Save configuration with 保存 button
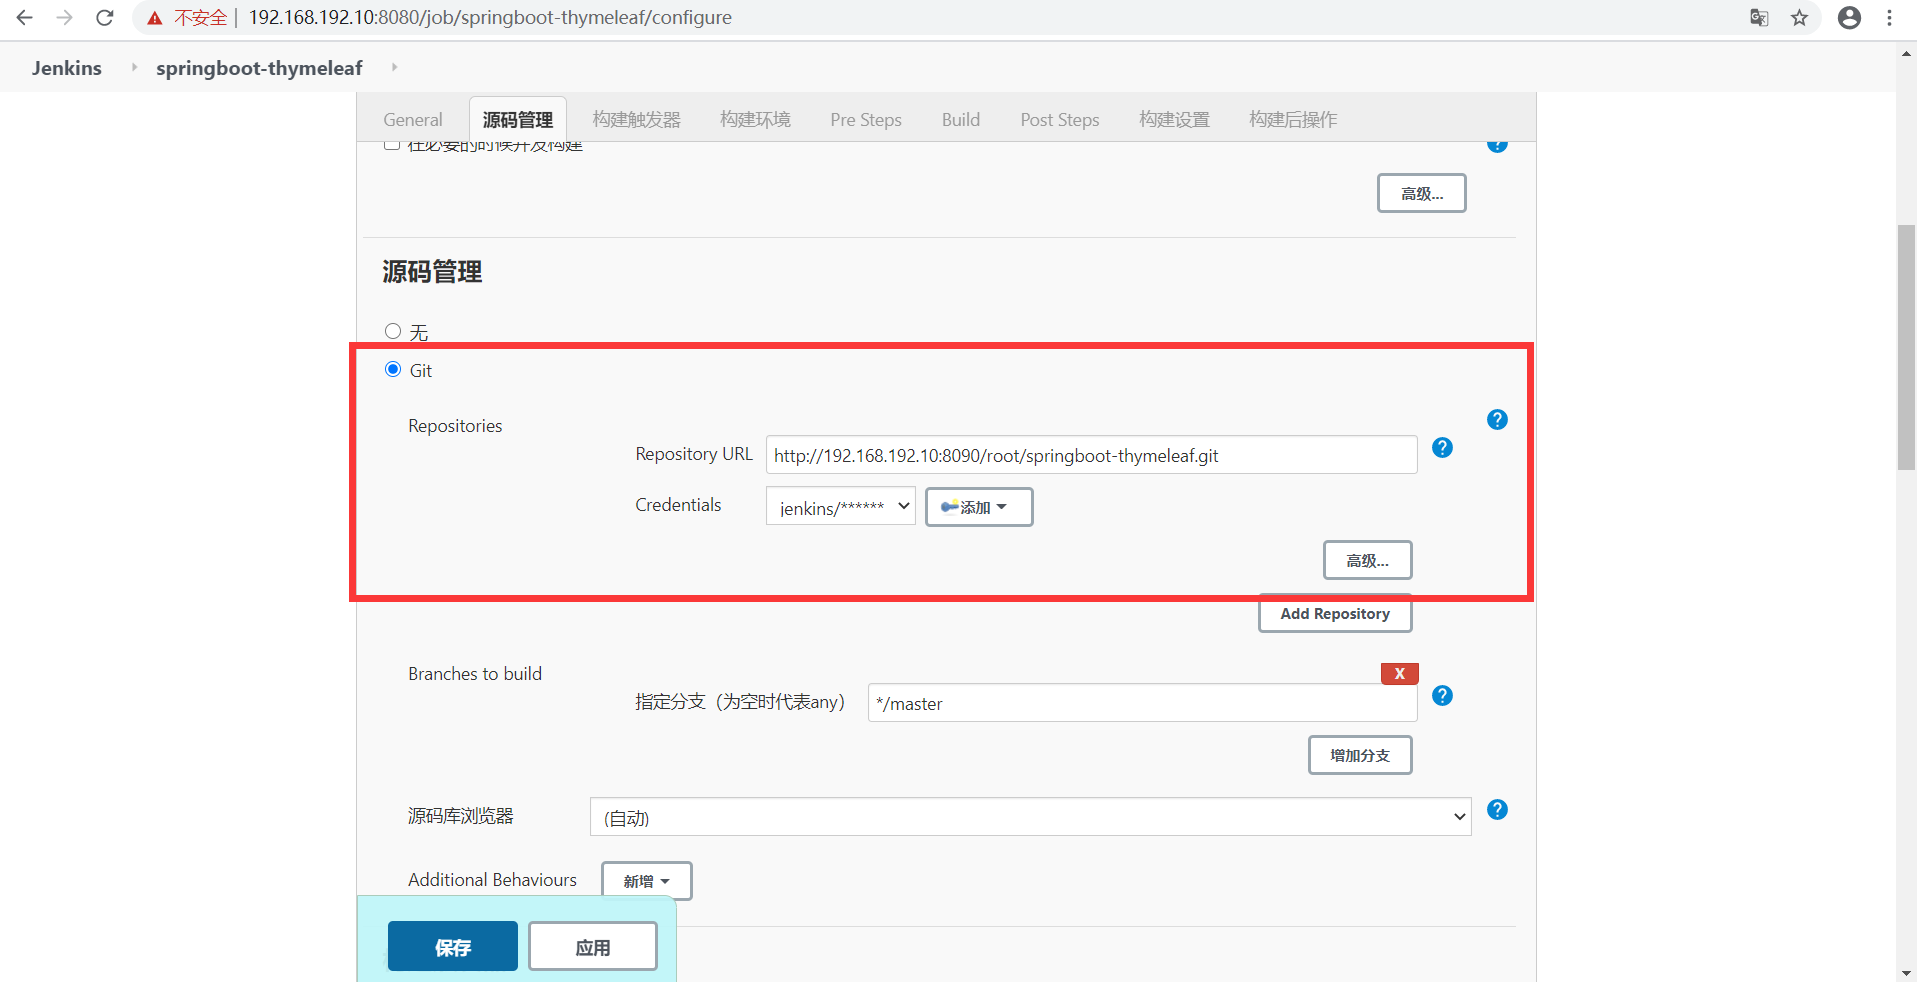Image resolution: width=1917 pixels, height=982 pixels. [x=452, y=946]
